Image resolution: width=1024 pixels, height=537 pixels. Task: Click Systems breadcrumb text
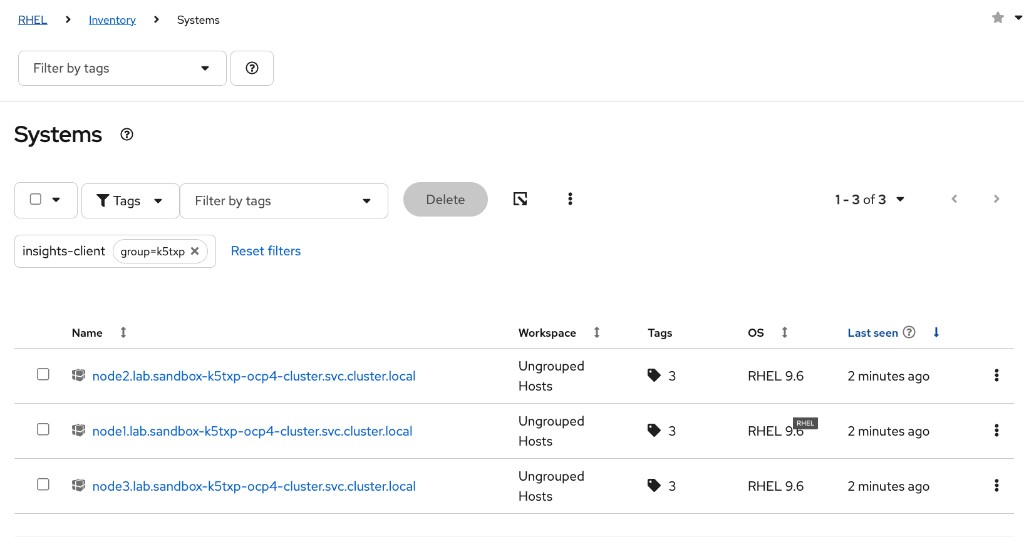198,20
